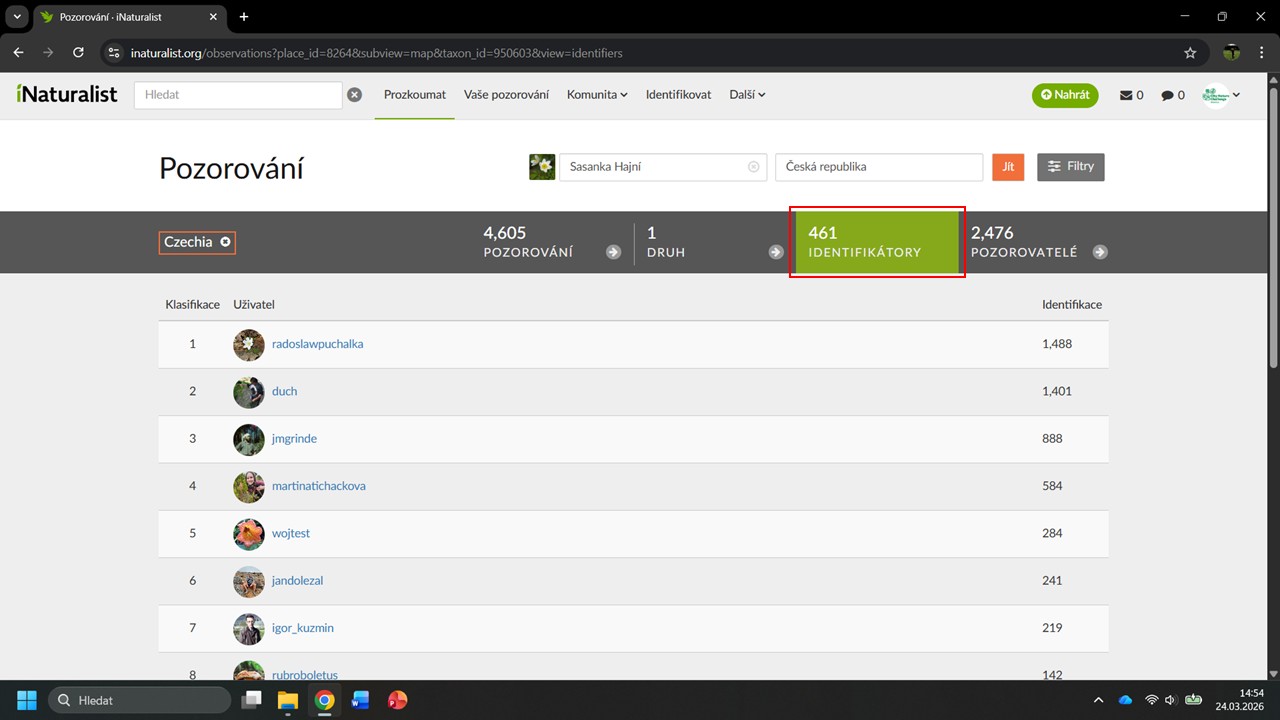This screenshot has width=1280, height=720.
Task: Click the arrow icon next to Pozorování
Action: pos(613,252)
